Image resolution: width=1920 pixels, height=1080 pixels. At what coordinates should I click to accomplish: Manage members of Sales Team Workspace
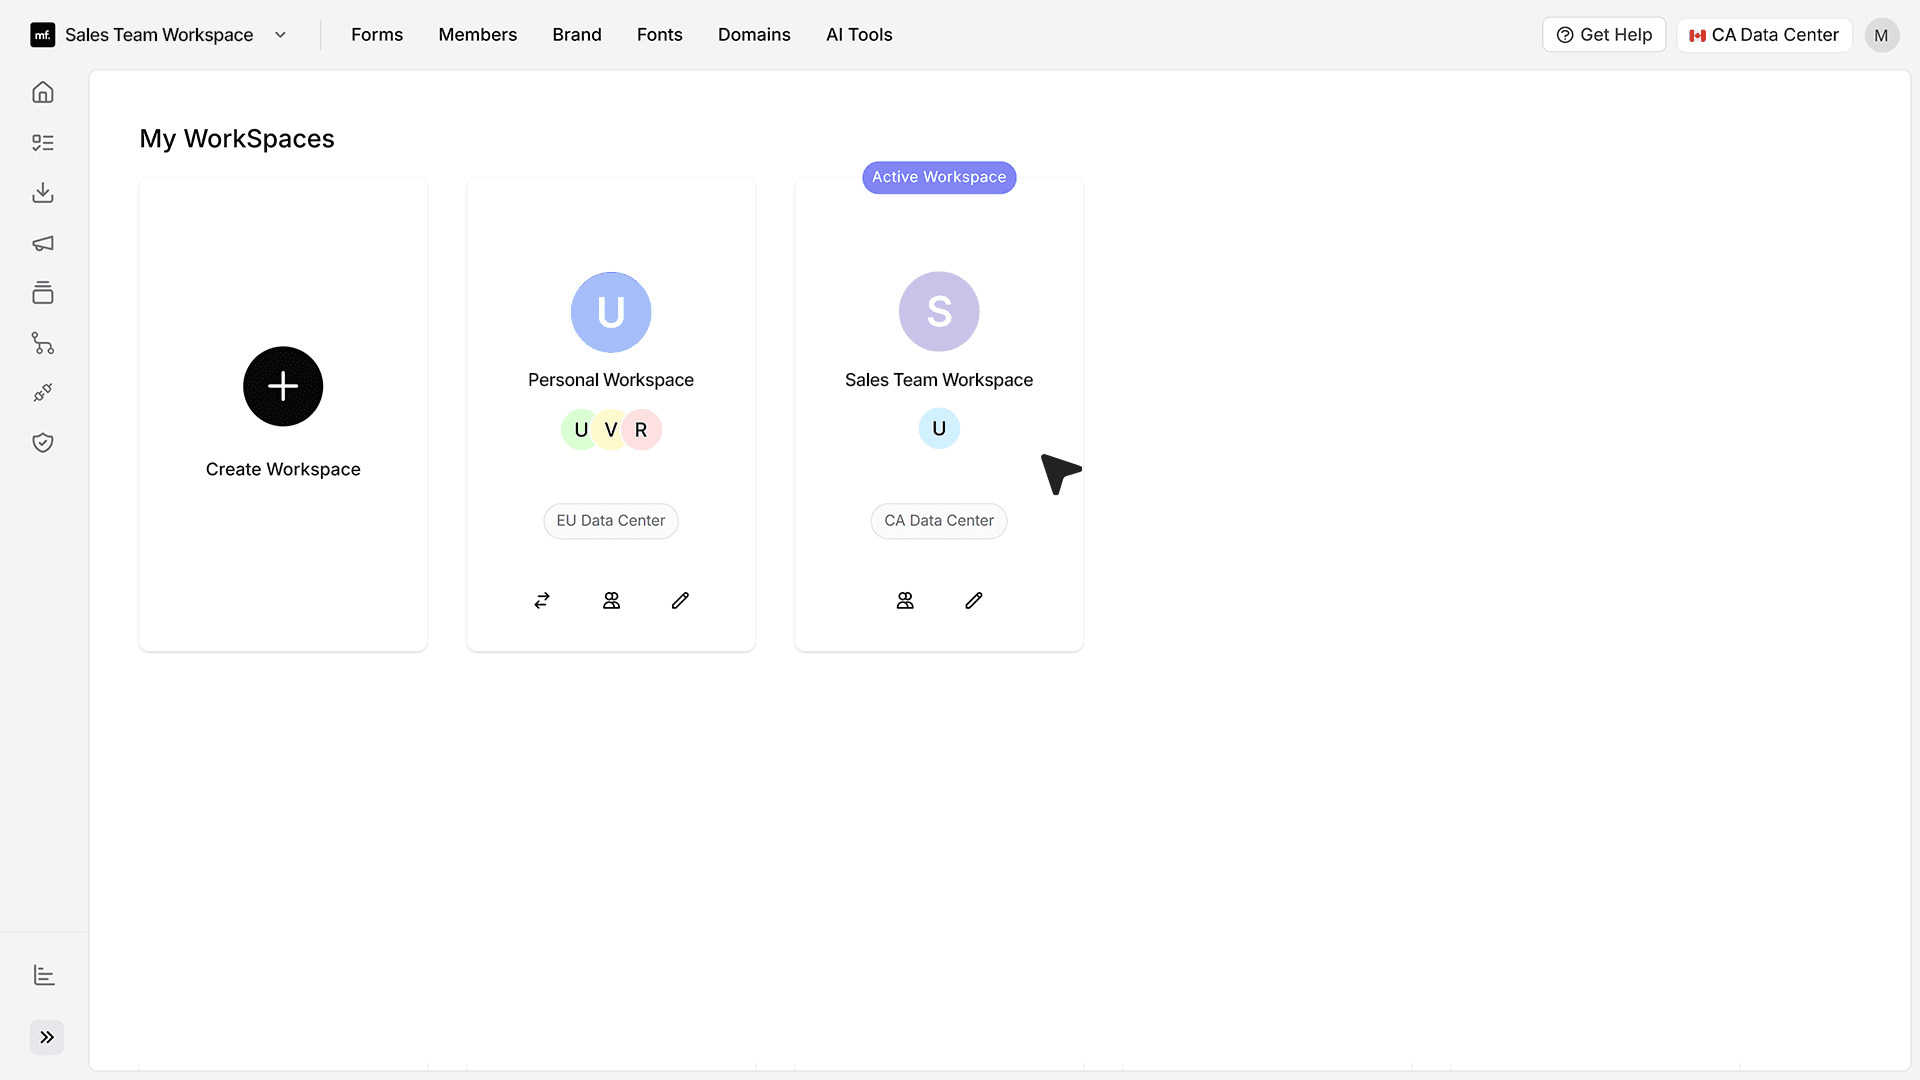tap(905, 600)
